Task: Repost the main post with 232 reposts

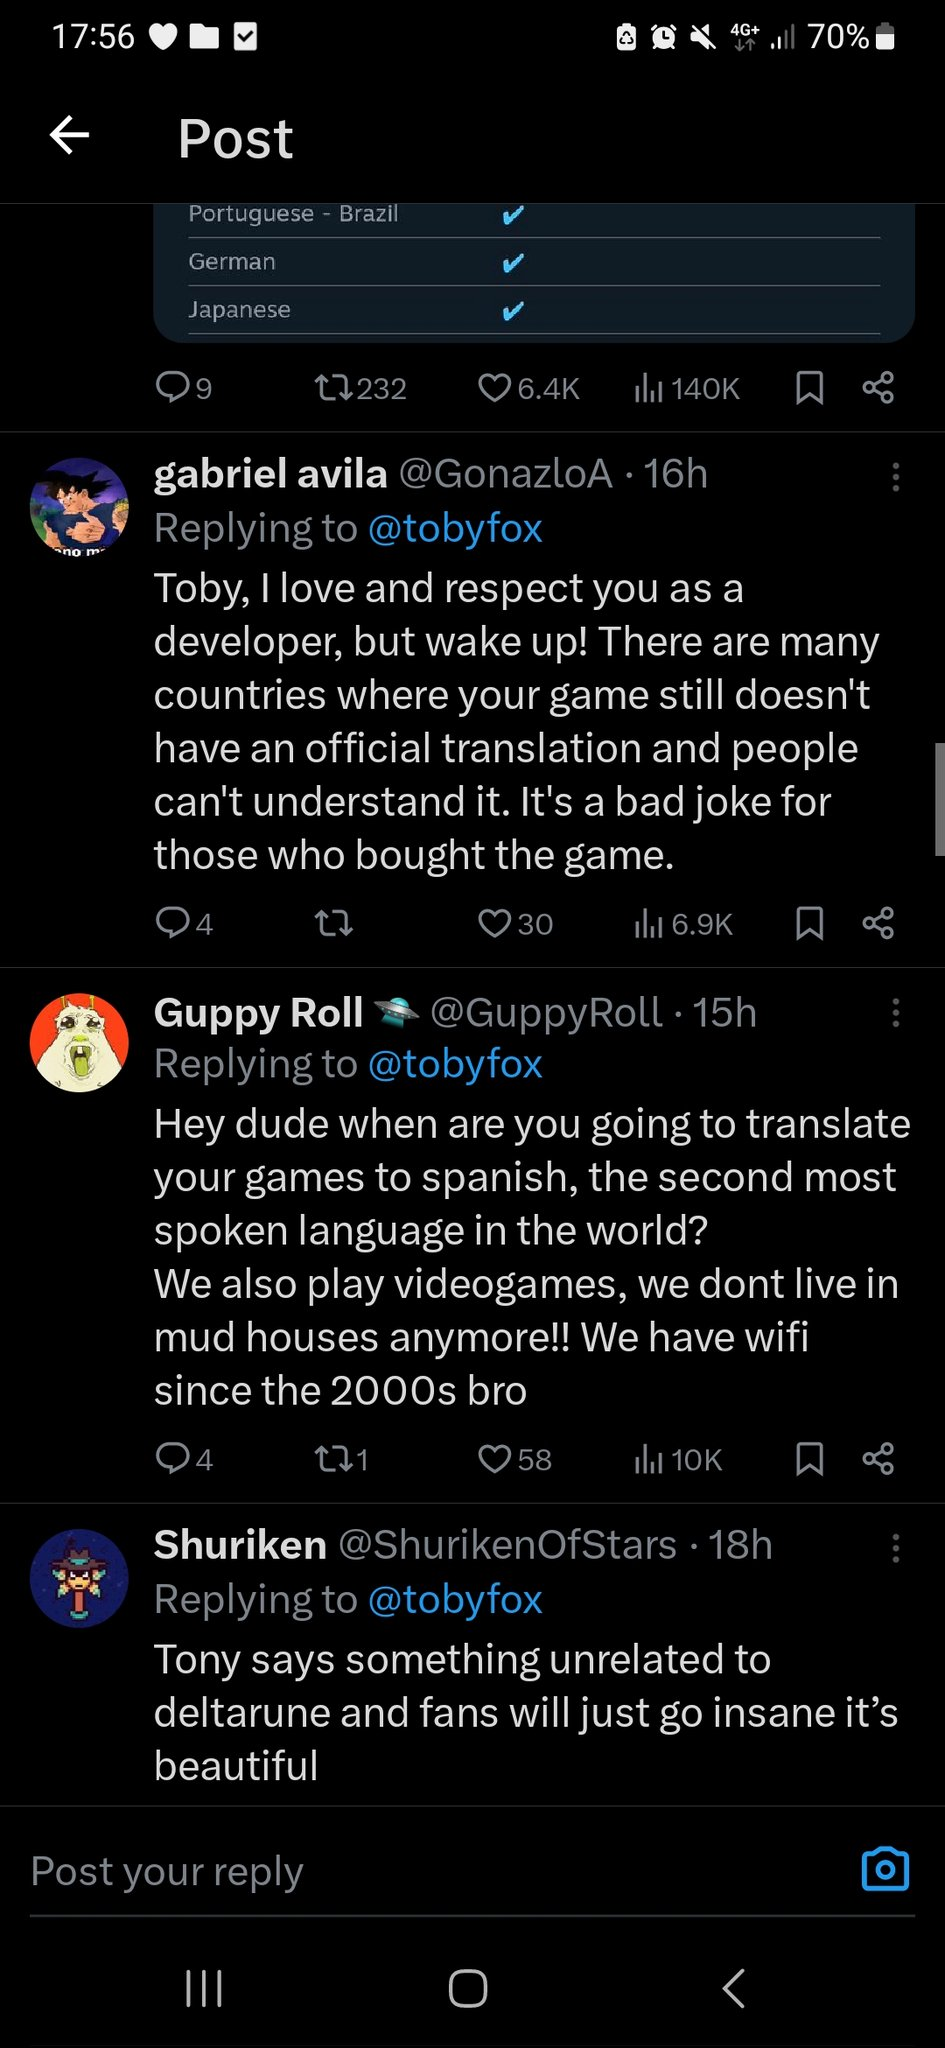Action: point(333,388)
